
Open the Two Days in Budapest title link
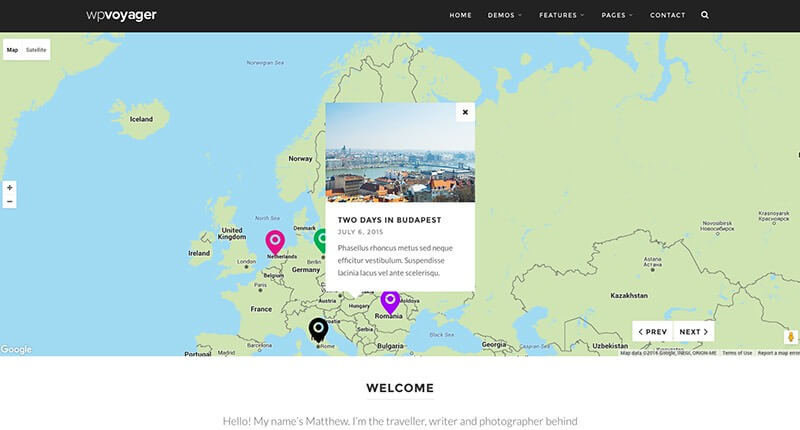tap(389, 219)
